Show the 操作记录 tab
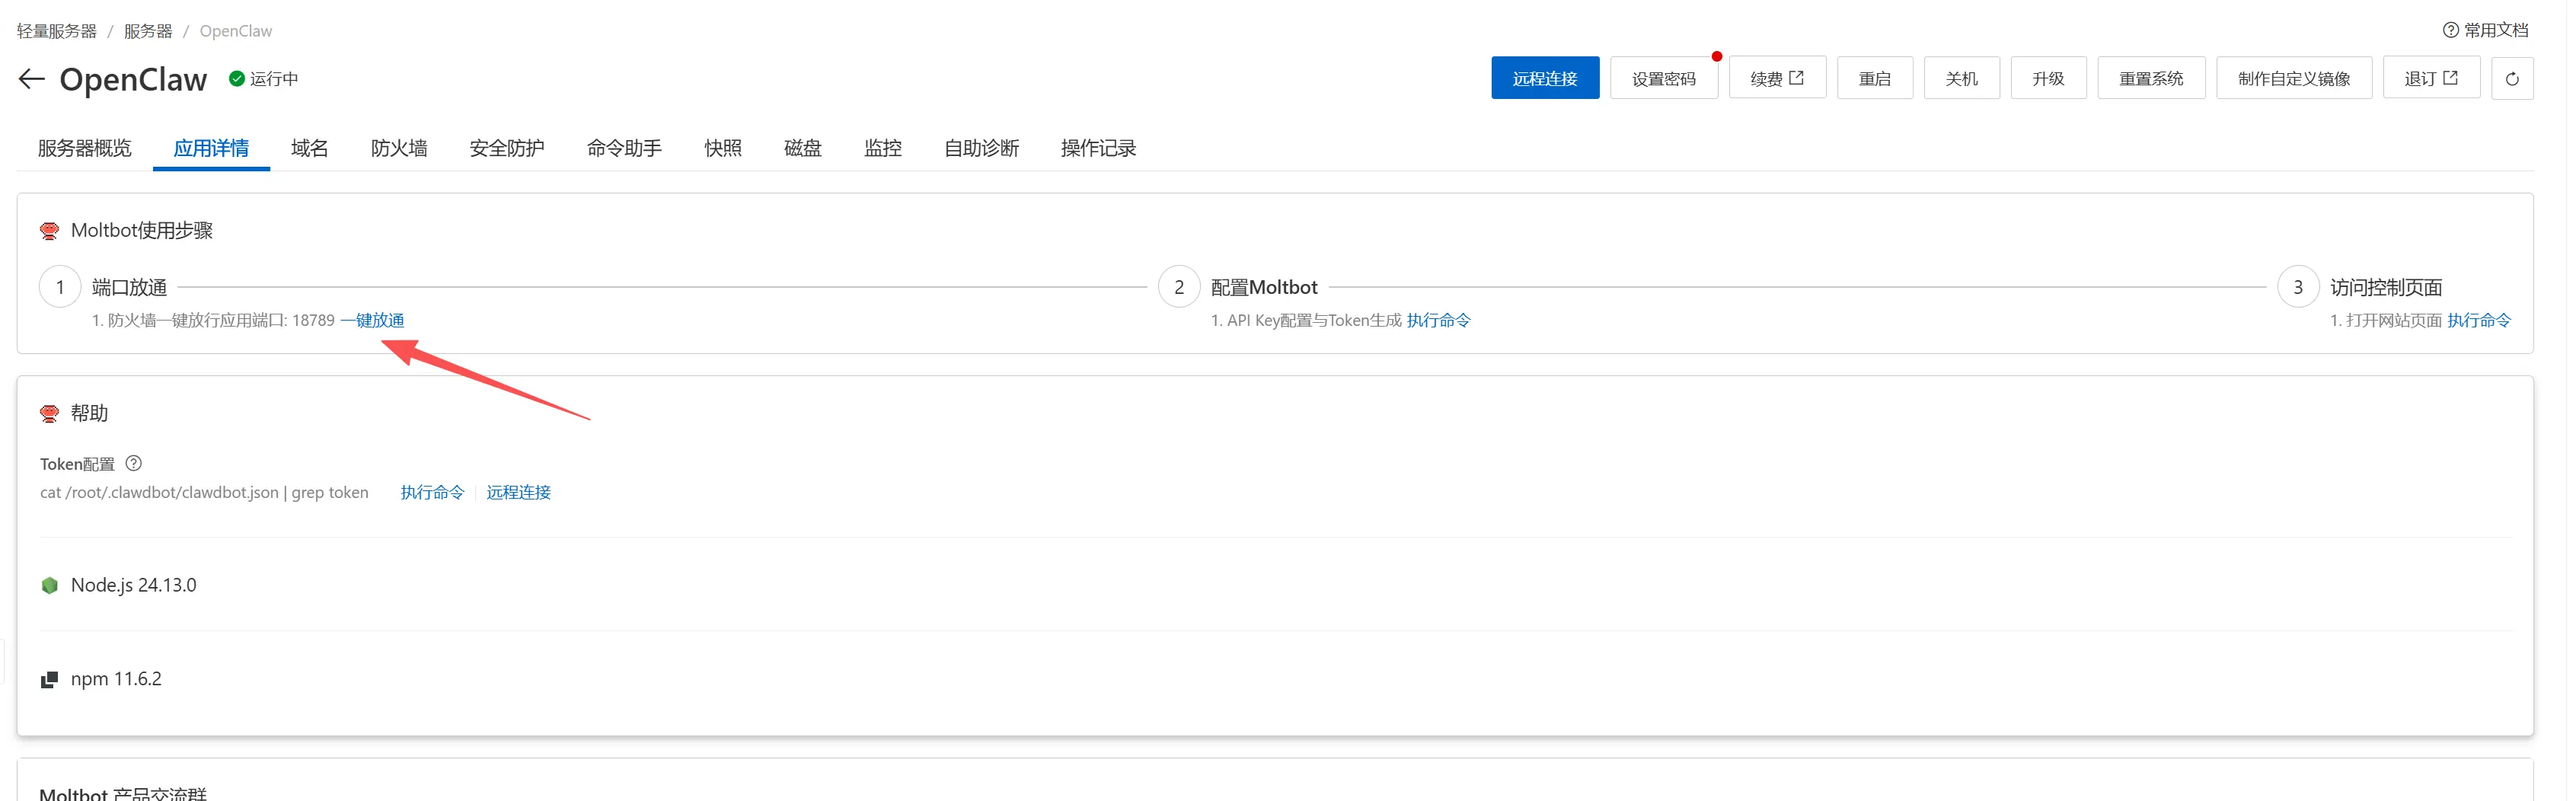The width and height of the screenshot is (2576, 801). (1098, 148)
